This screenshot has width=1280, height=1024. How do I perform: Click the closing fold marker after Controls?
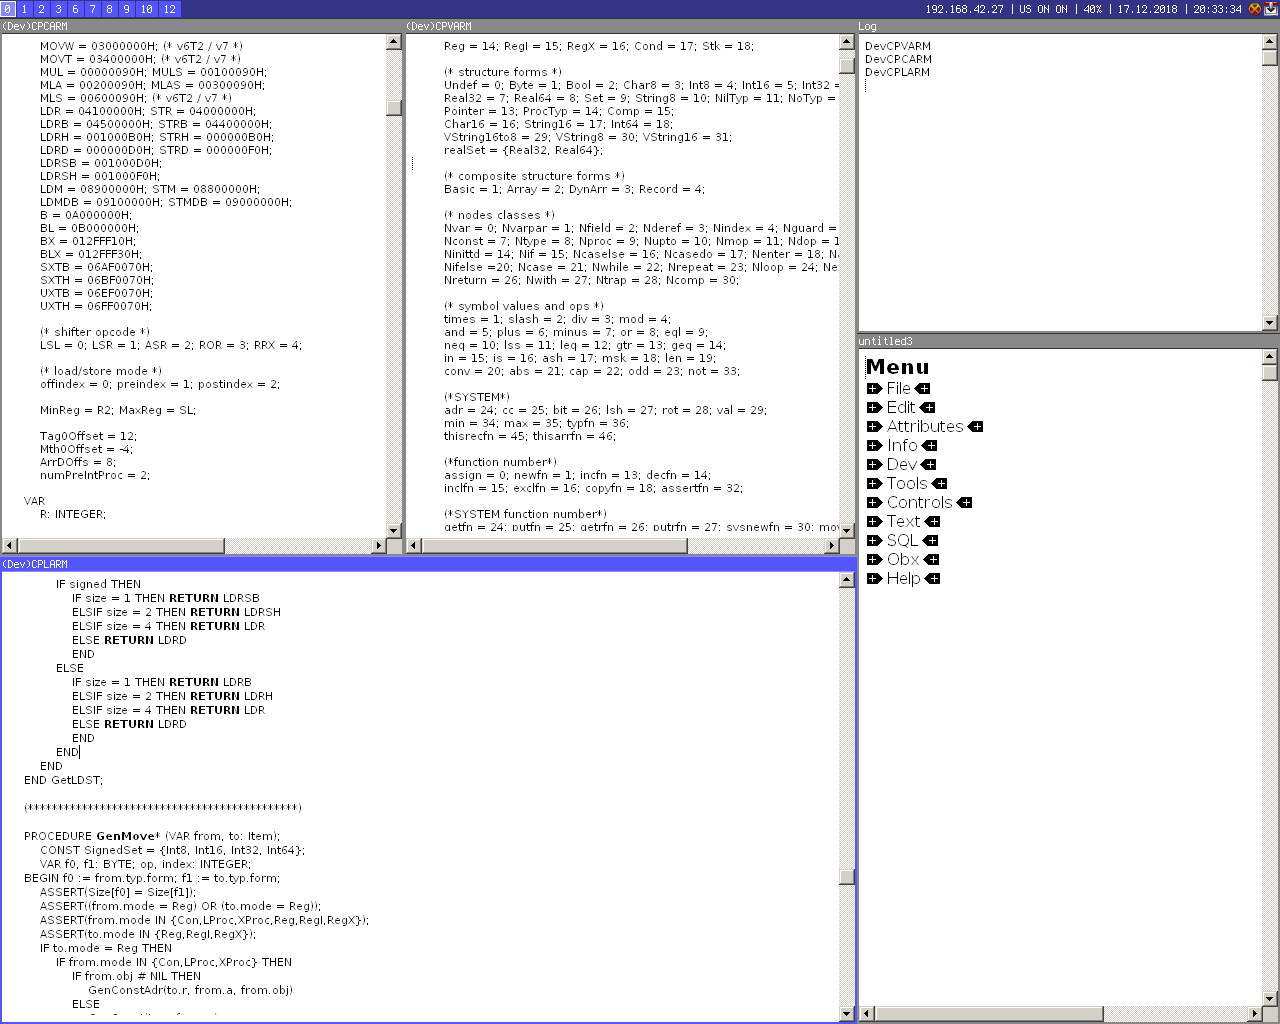[965, 502]
